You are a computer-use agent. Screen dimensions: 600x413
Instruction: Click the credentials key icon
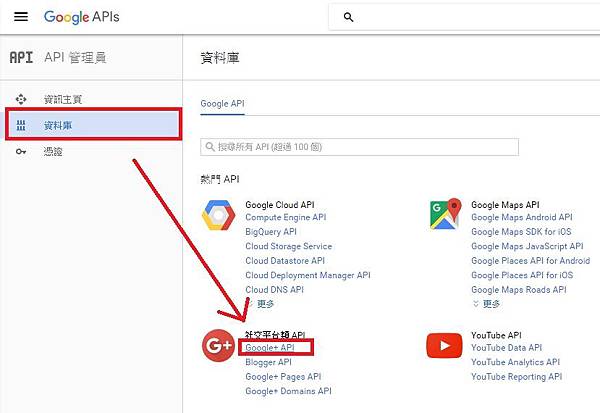21,152
